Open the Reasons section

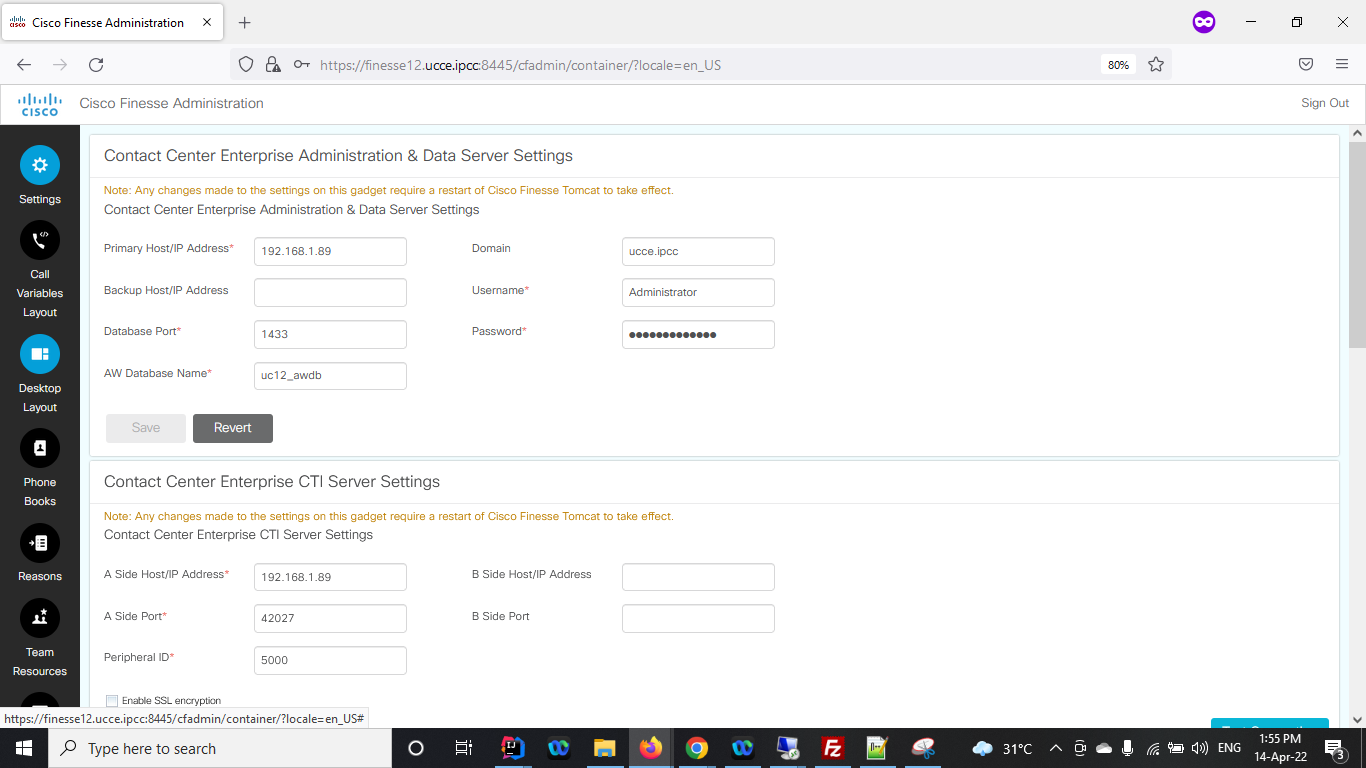pyautogui.click(x=40, y=543)
